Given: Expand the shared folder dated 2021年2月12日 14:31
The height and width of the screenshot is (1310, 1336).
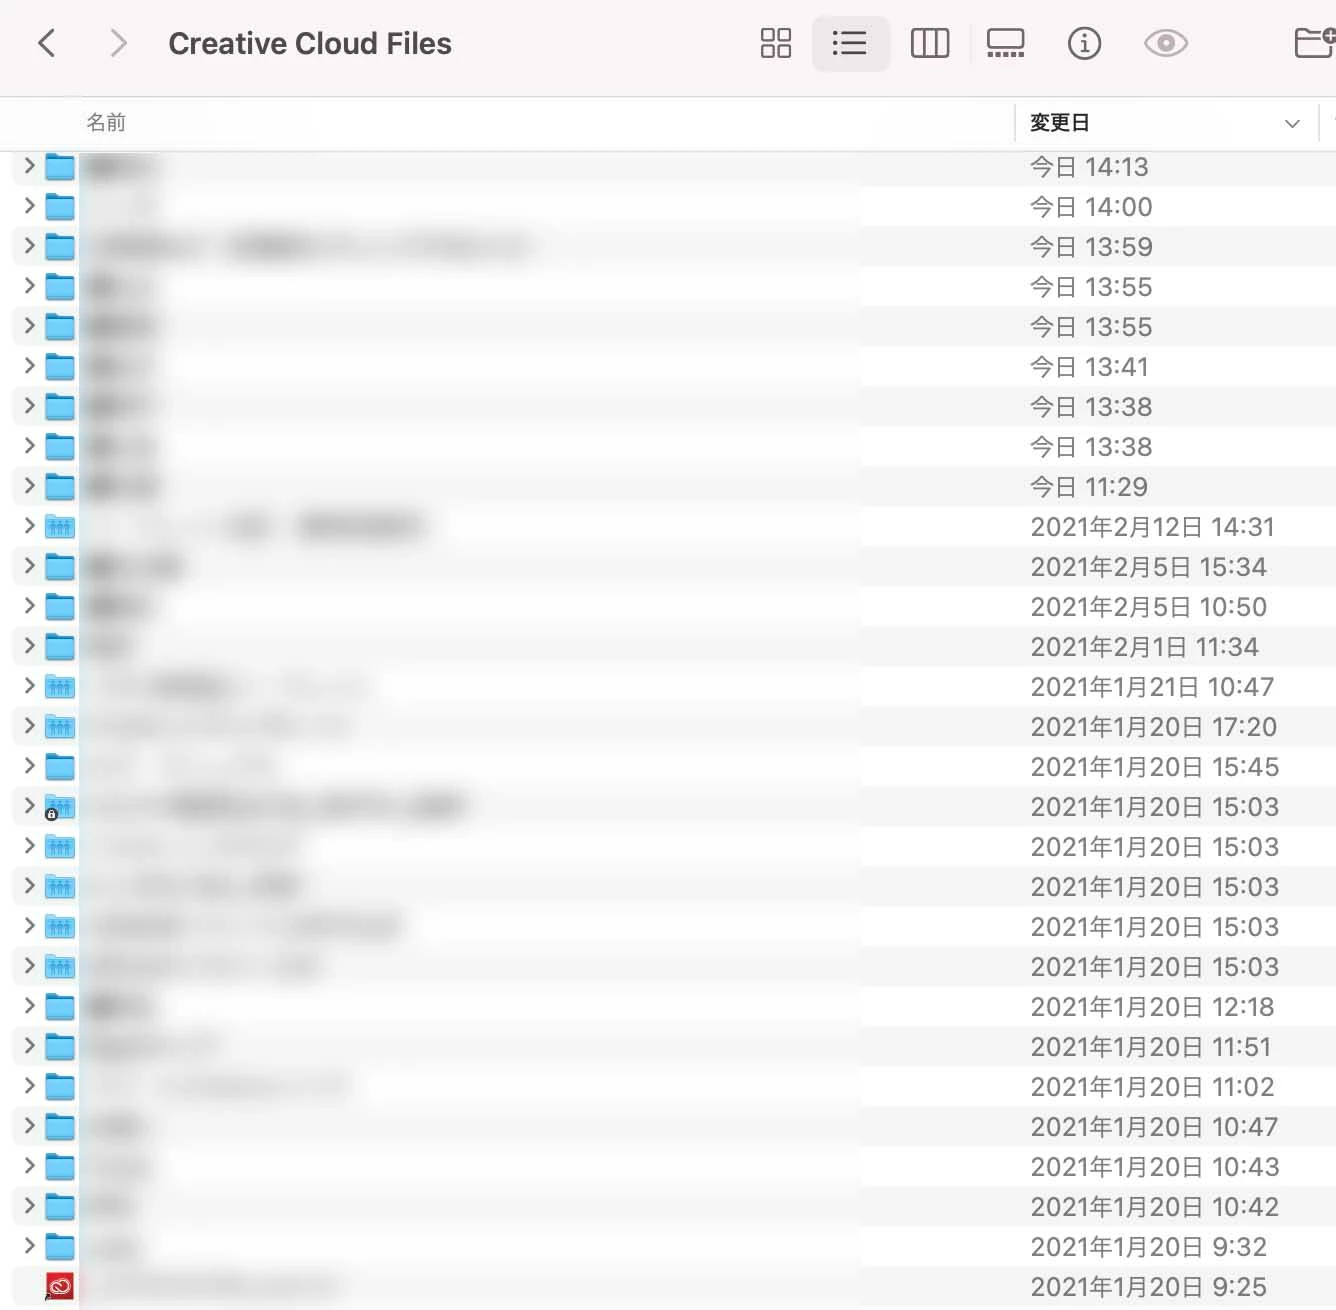Looking at the screenshot, I should (29, 526).
